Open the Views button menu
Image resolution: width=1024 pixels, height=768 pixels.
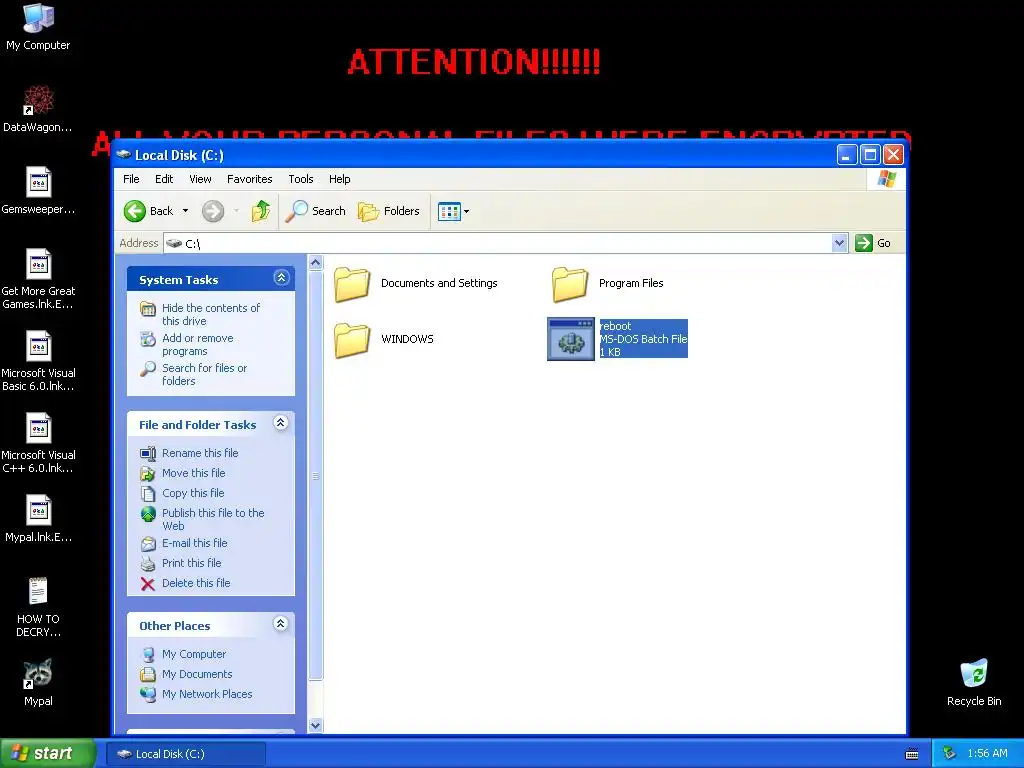point(453,211)
